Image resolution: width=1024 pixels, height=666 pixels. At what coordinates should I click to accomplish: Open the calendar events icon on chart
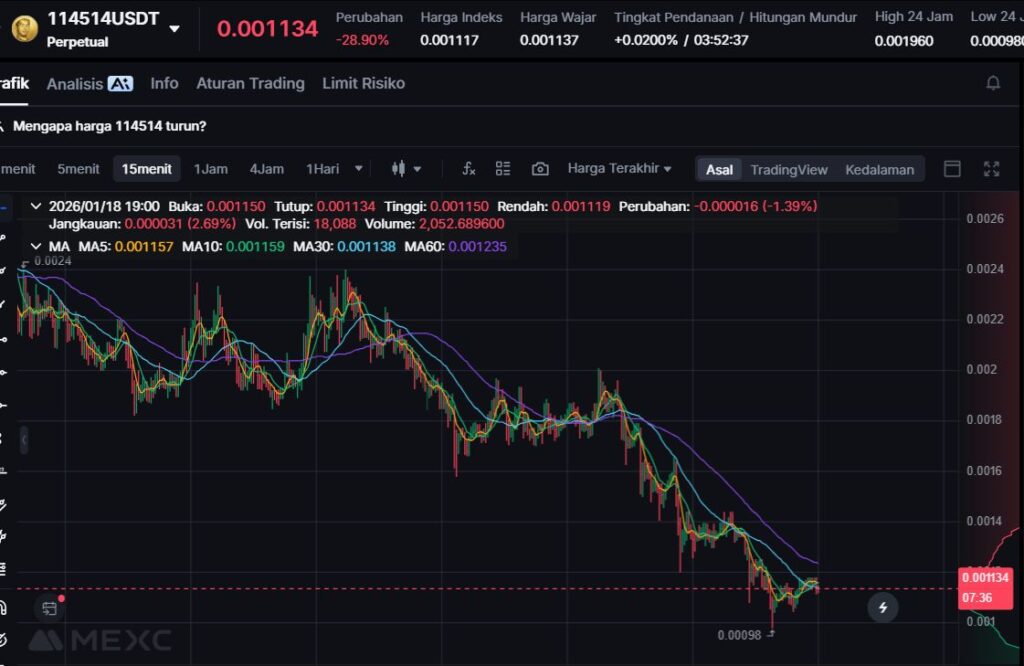click(50, 607)
